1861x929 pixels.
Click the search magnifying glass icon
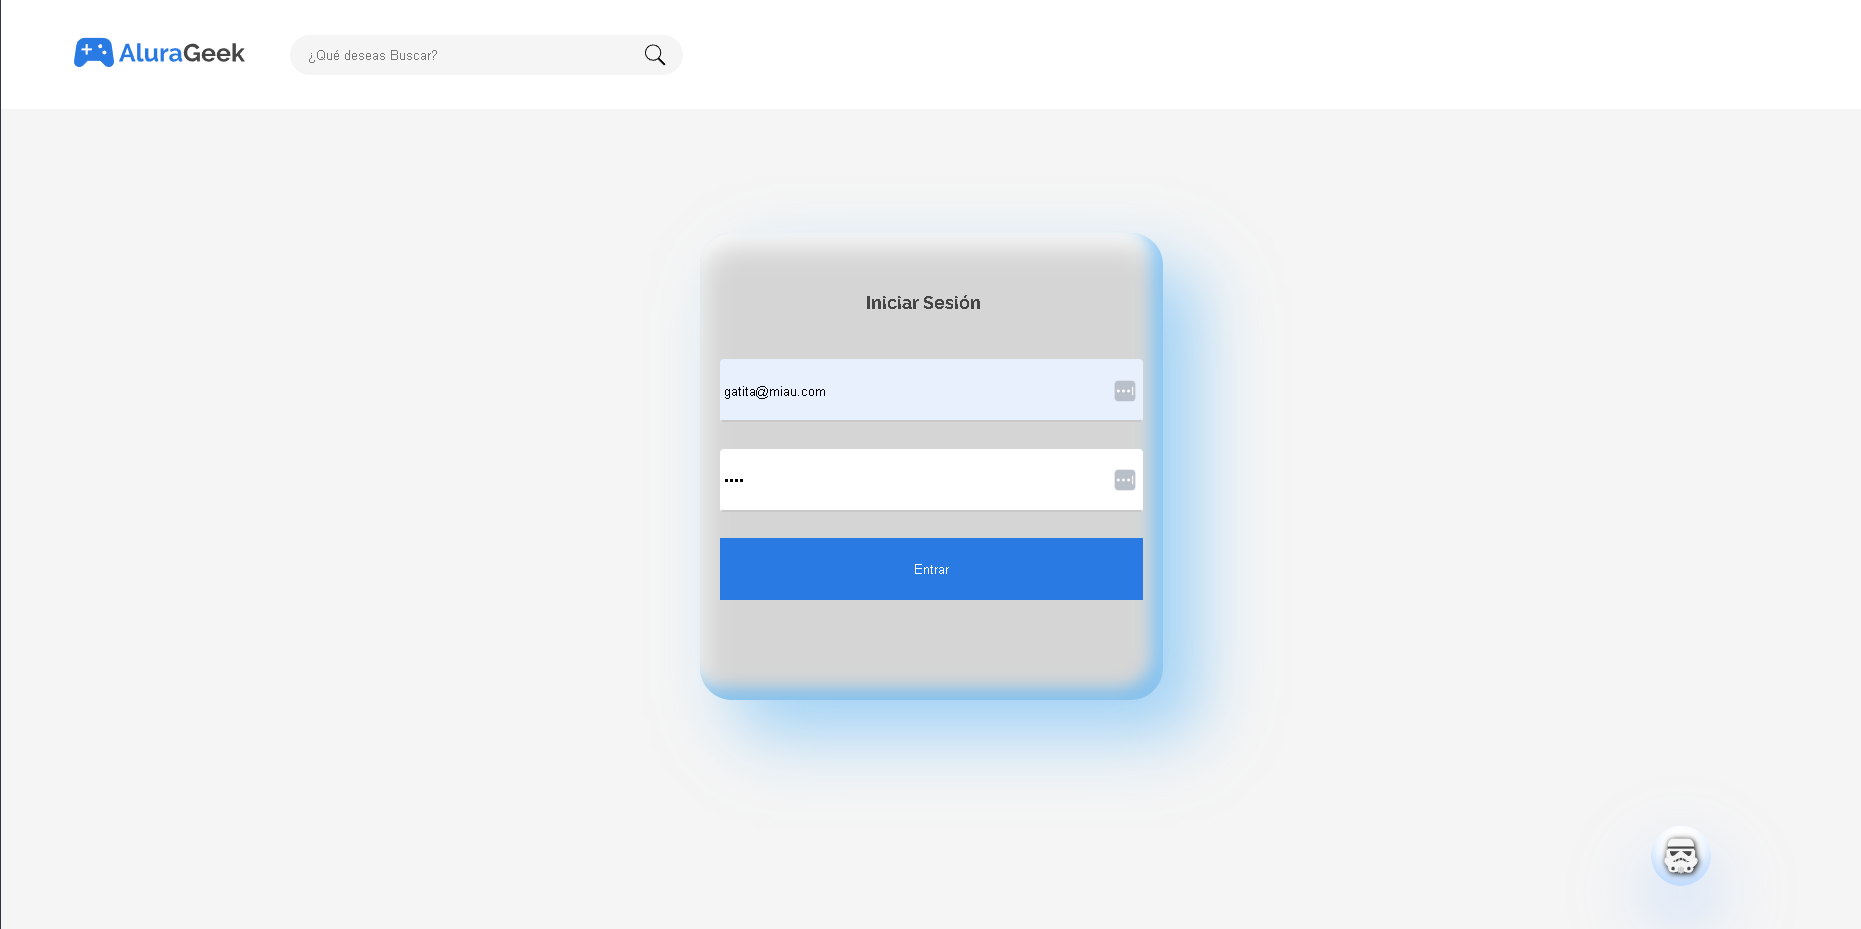point(655,55)
